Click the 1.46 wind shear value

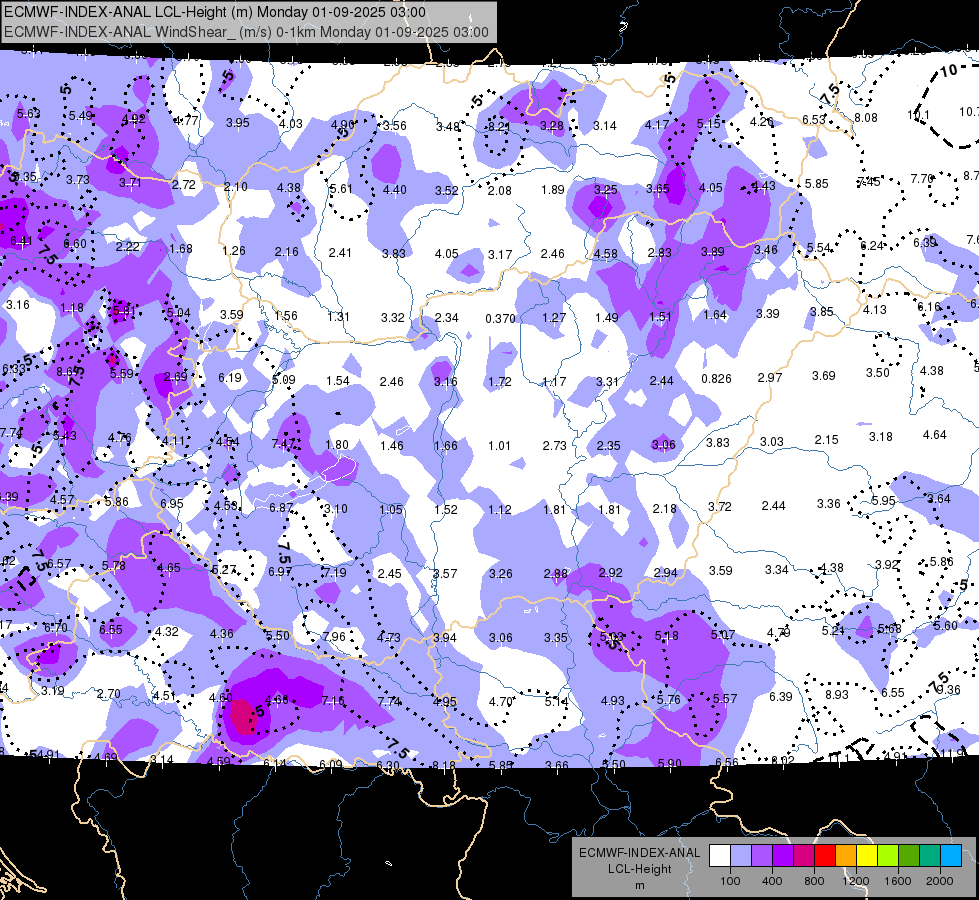[x=391, y=446]
